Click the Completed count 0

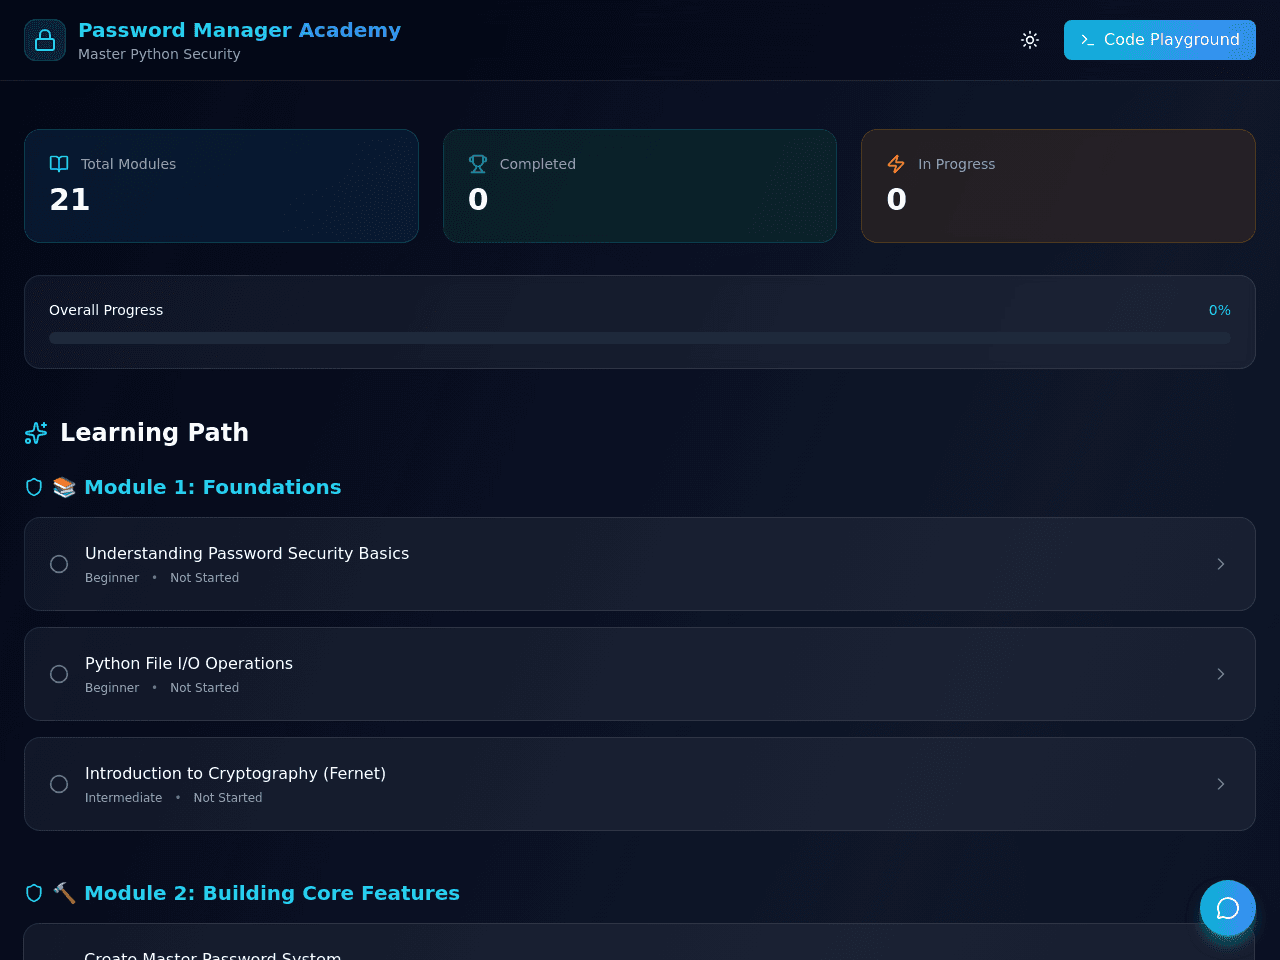pyautogui.click(x=478, y=200)
